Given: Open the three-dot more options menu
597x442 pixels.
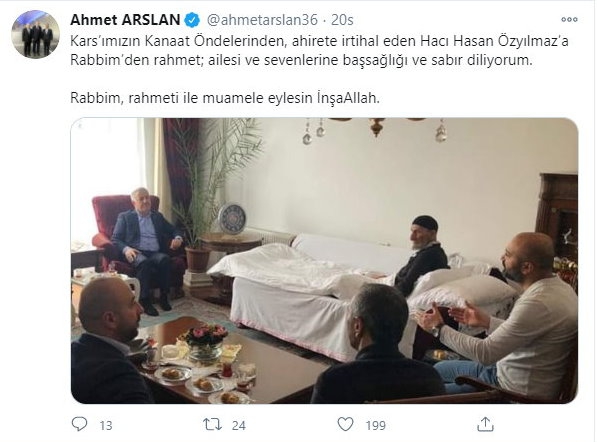Looking at the screenshot, I should [569, 19].
